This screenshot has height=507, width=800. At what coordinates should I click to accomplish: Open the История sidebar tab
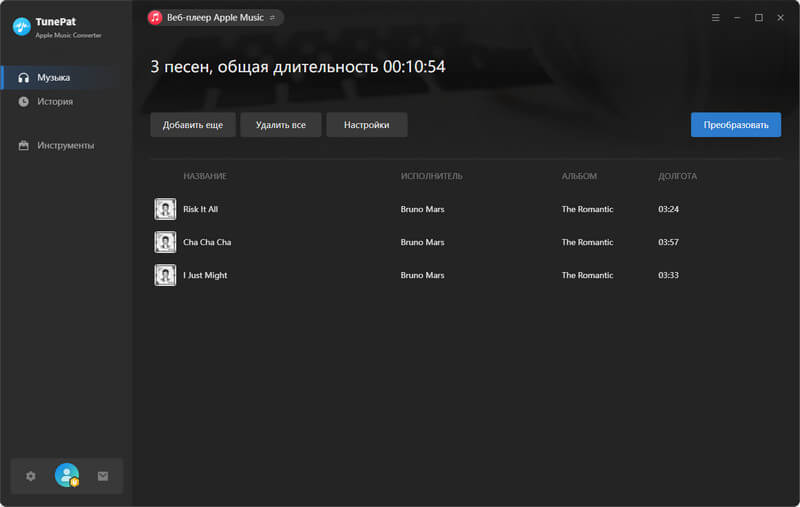click(x=55, y=101)
